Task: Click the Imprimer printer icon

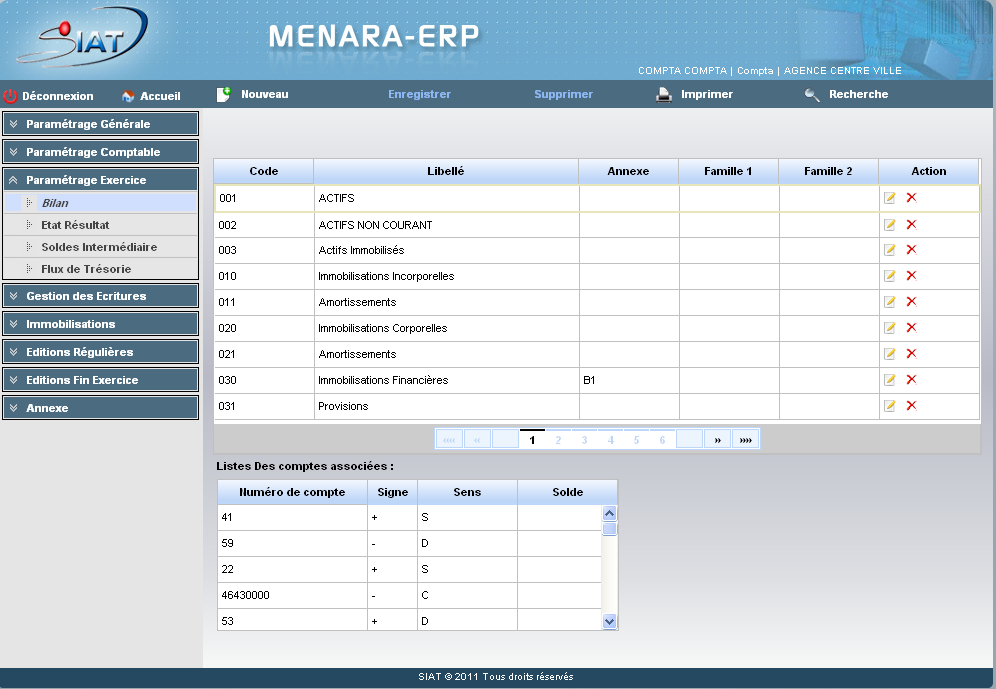Action: click(x=664, y=95)
